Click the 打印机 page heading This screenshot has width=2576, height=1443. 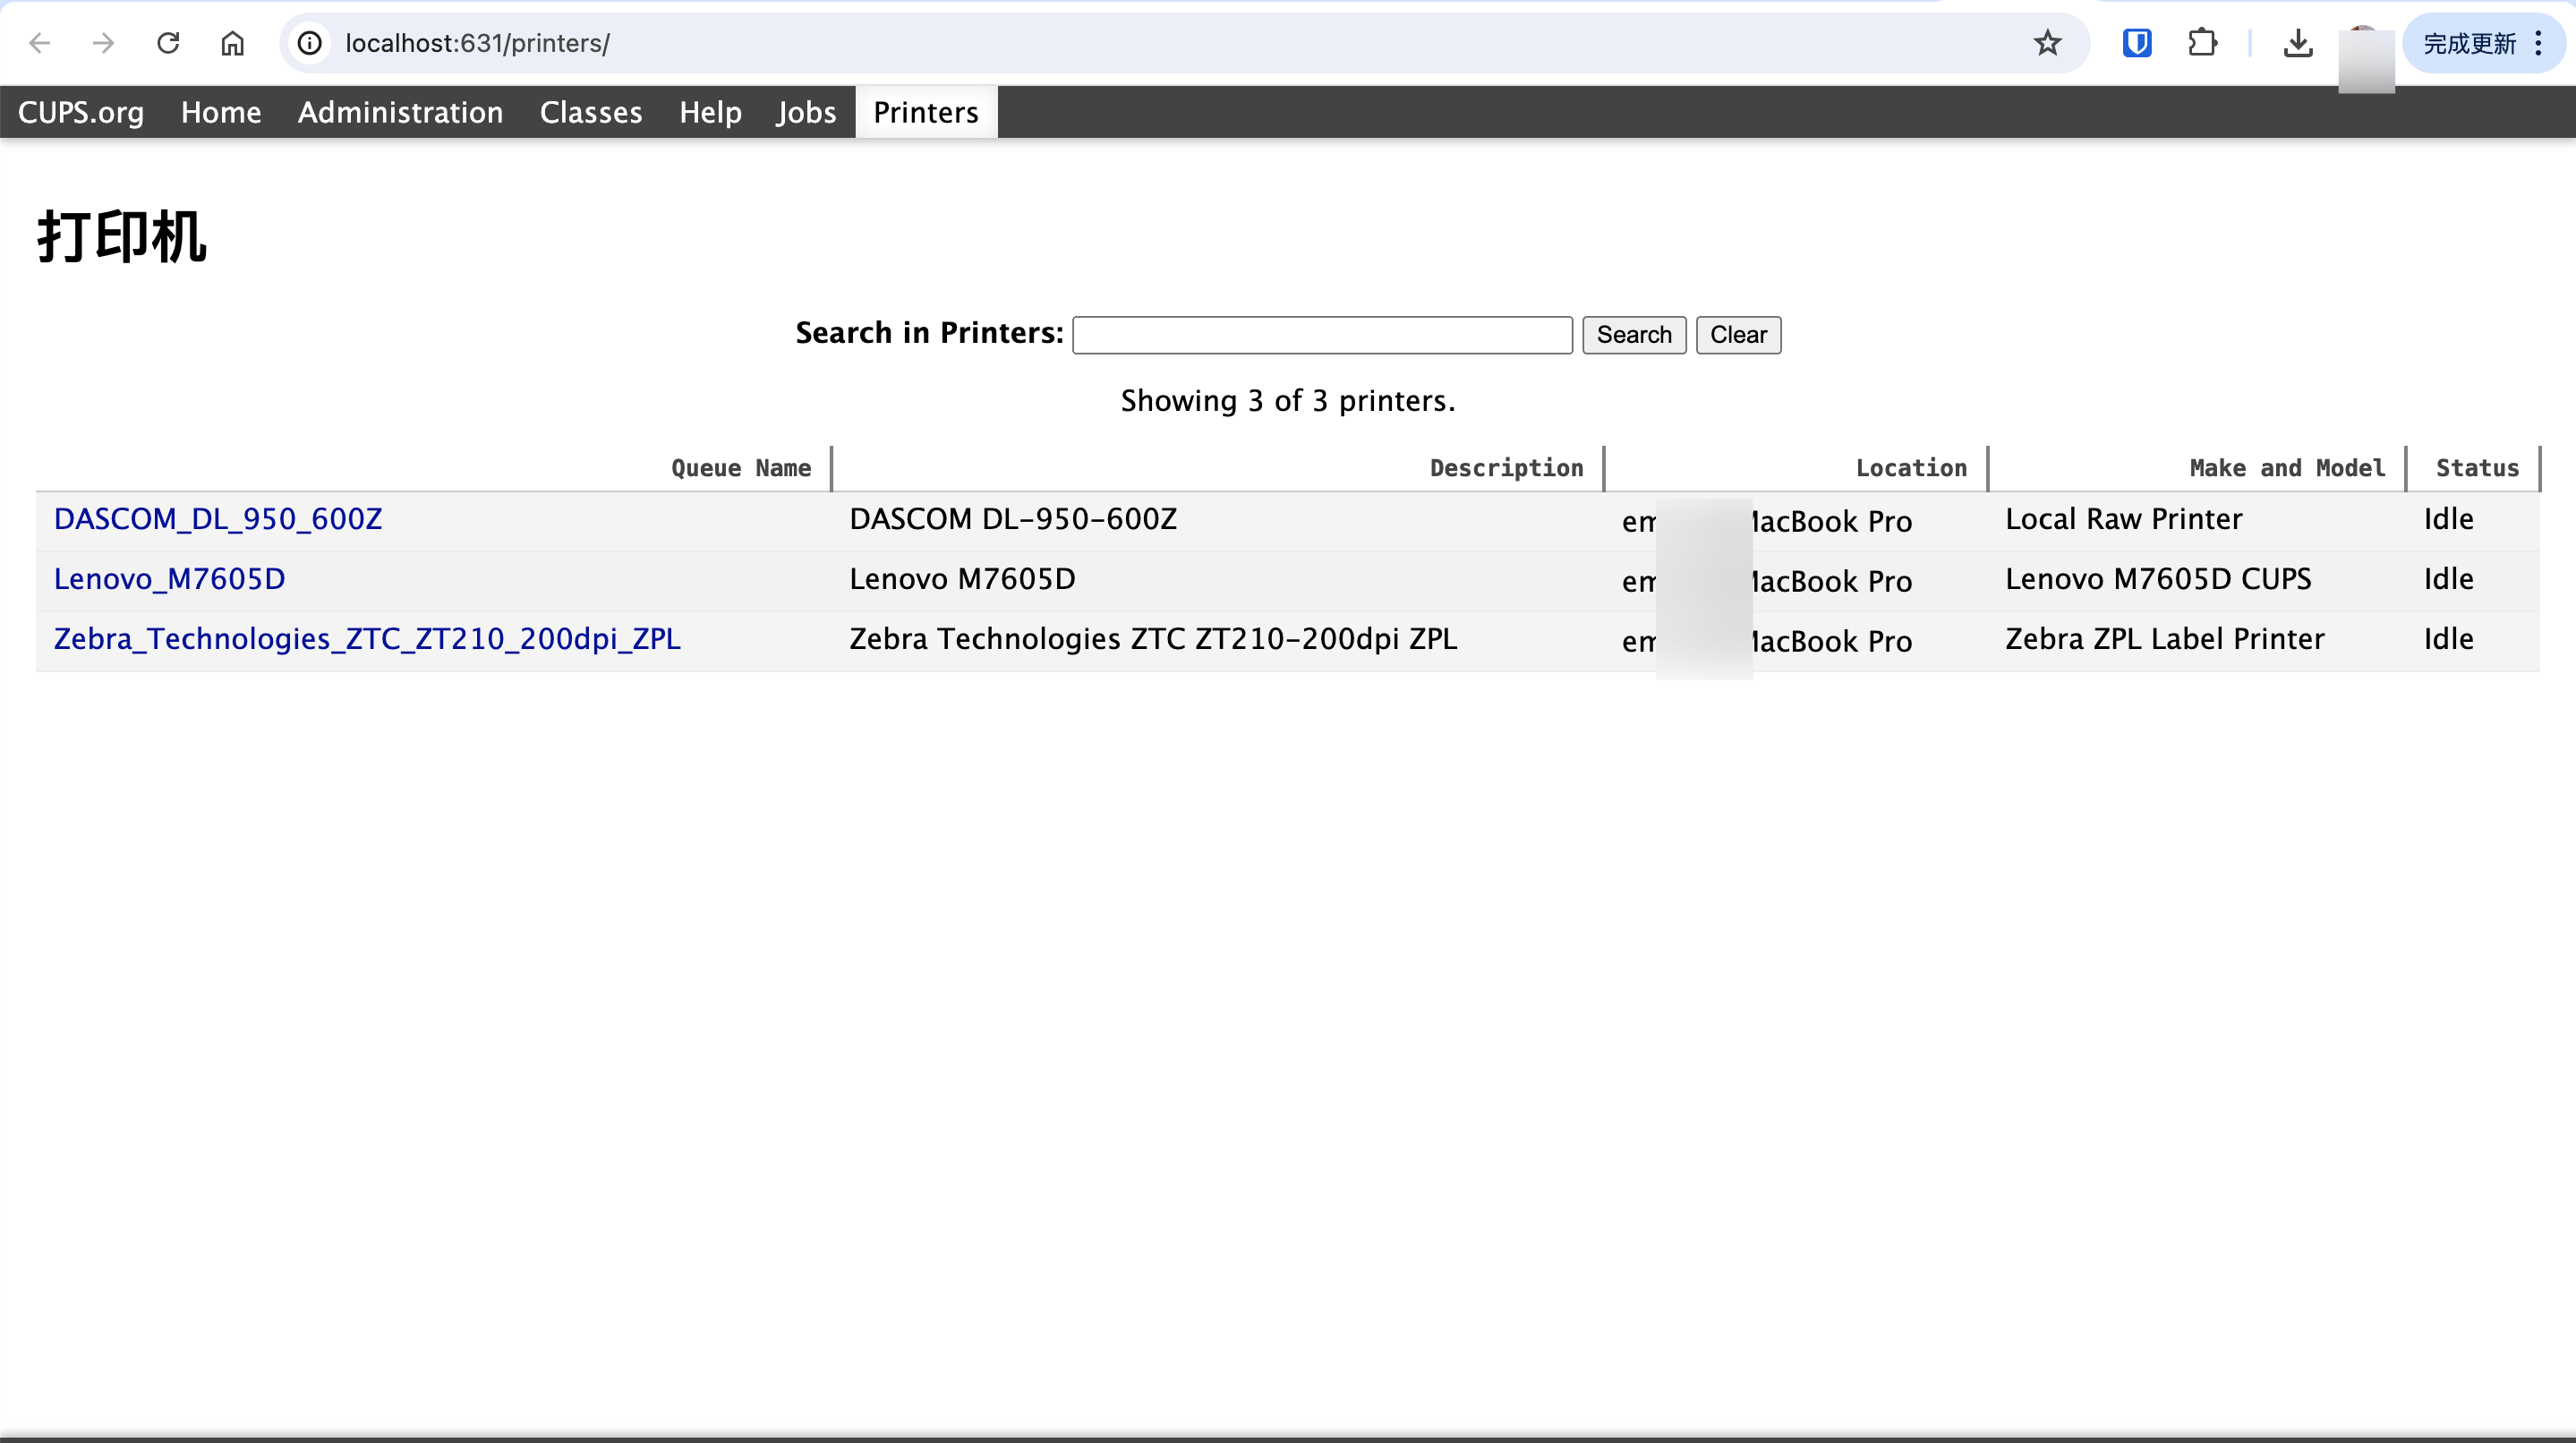(x=122, y=238)
